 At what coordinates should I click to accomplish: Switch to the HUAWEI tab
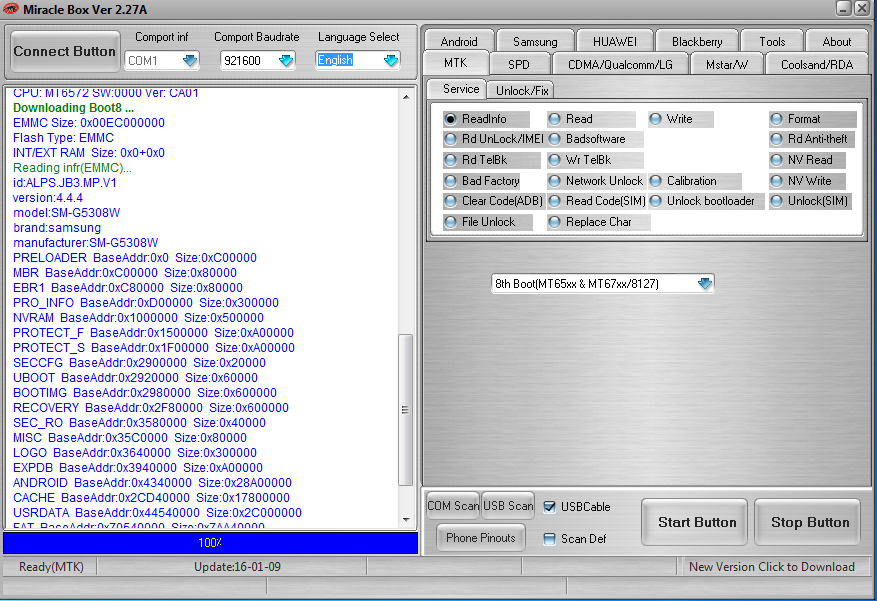[x=614, y=41]
